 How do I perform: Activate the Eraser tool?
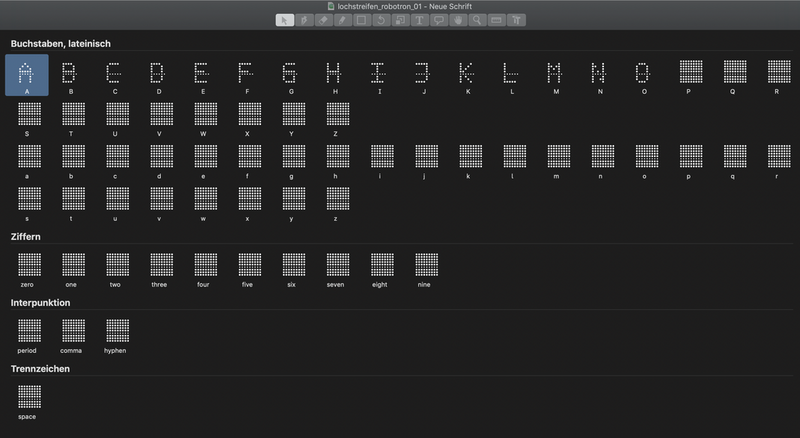click(x=323, y=20)
